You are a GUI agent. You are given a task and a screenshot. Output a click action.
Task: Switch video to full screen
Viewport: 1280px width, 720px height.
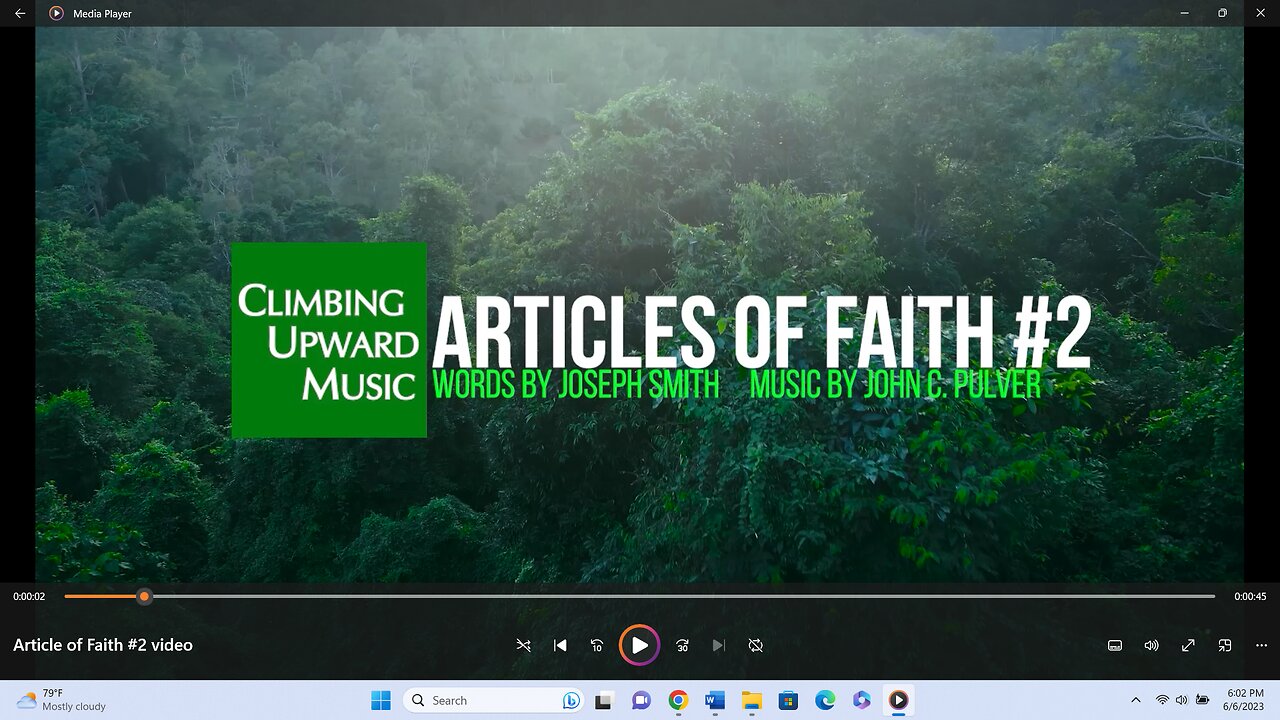1188,646
